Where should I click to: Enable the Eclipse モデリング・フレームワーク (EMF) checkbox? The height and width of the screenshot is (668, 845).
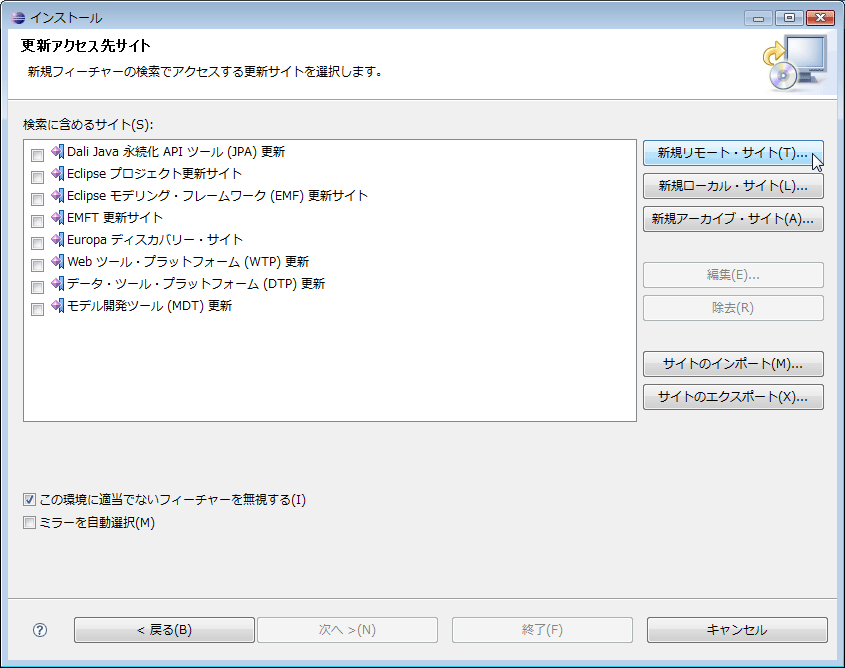[37, 199]
